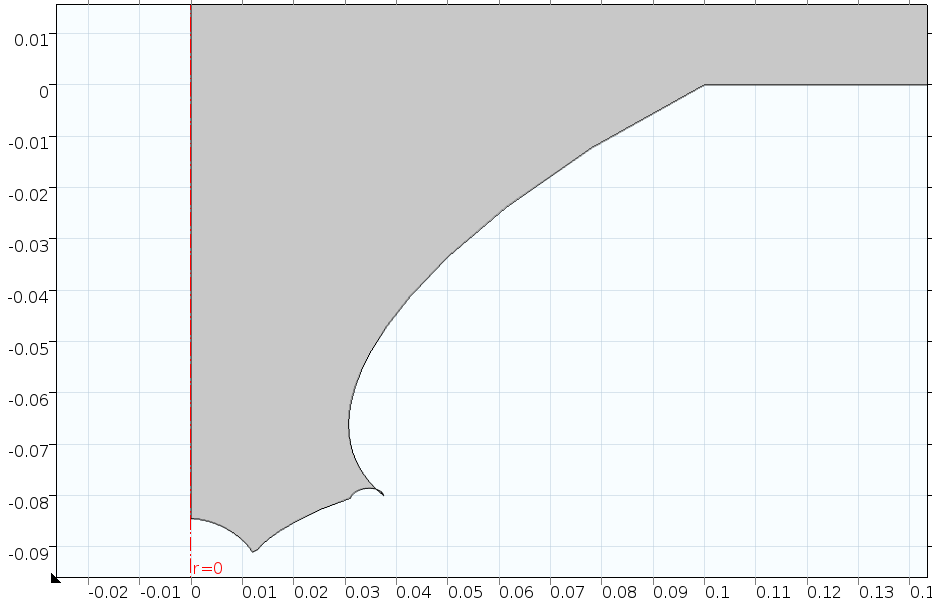Click the 0.02 tick label on horizontal axis
Image resolution: width=932 pixels, height=600 pixels.
tap(311, 592)
